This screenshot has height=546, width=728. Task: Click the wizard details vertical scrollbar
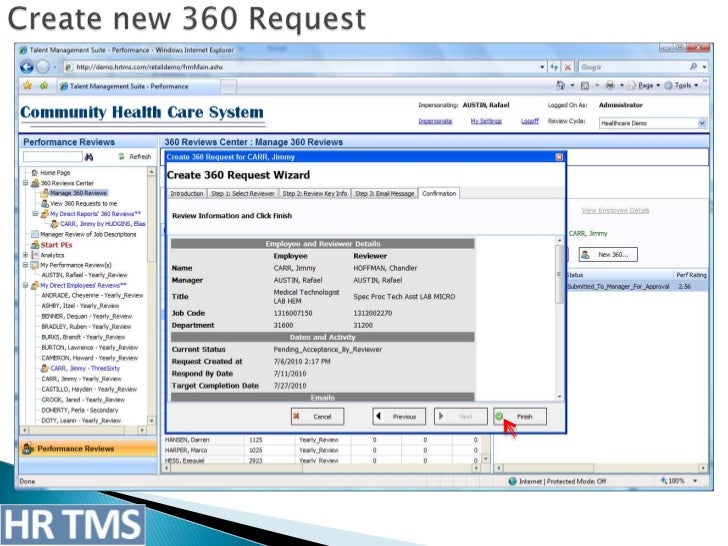(559, 318)
